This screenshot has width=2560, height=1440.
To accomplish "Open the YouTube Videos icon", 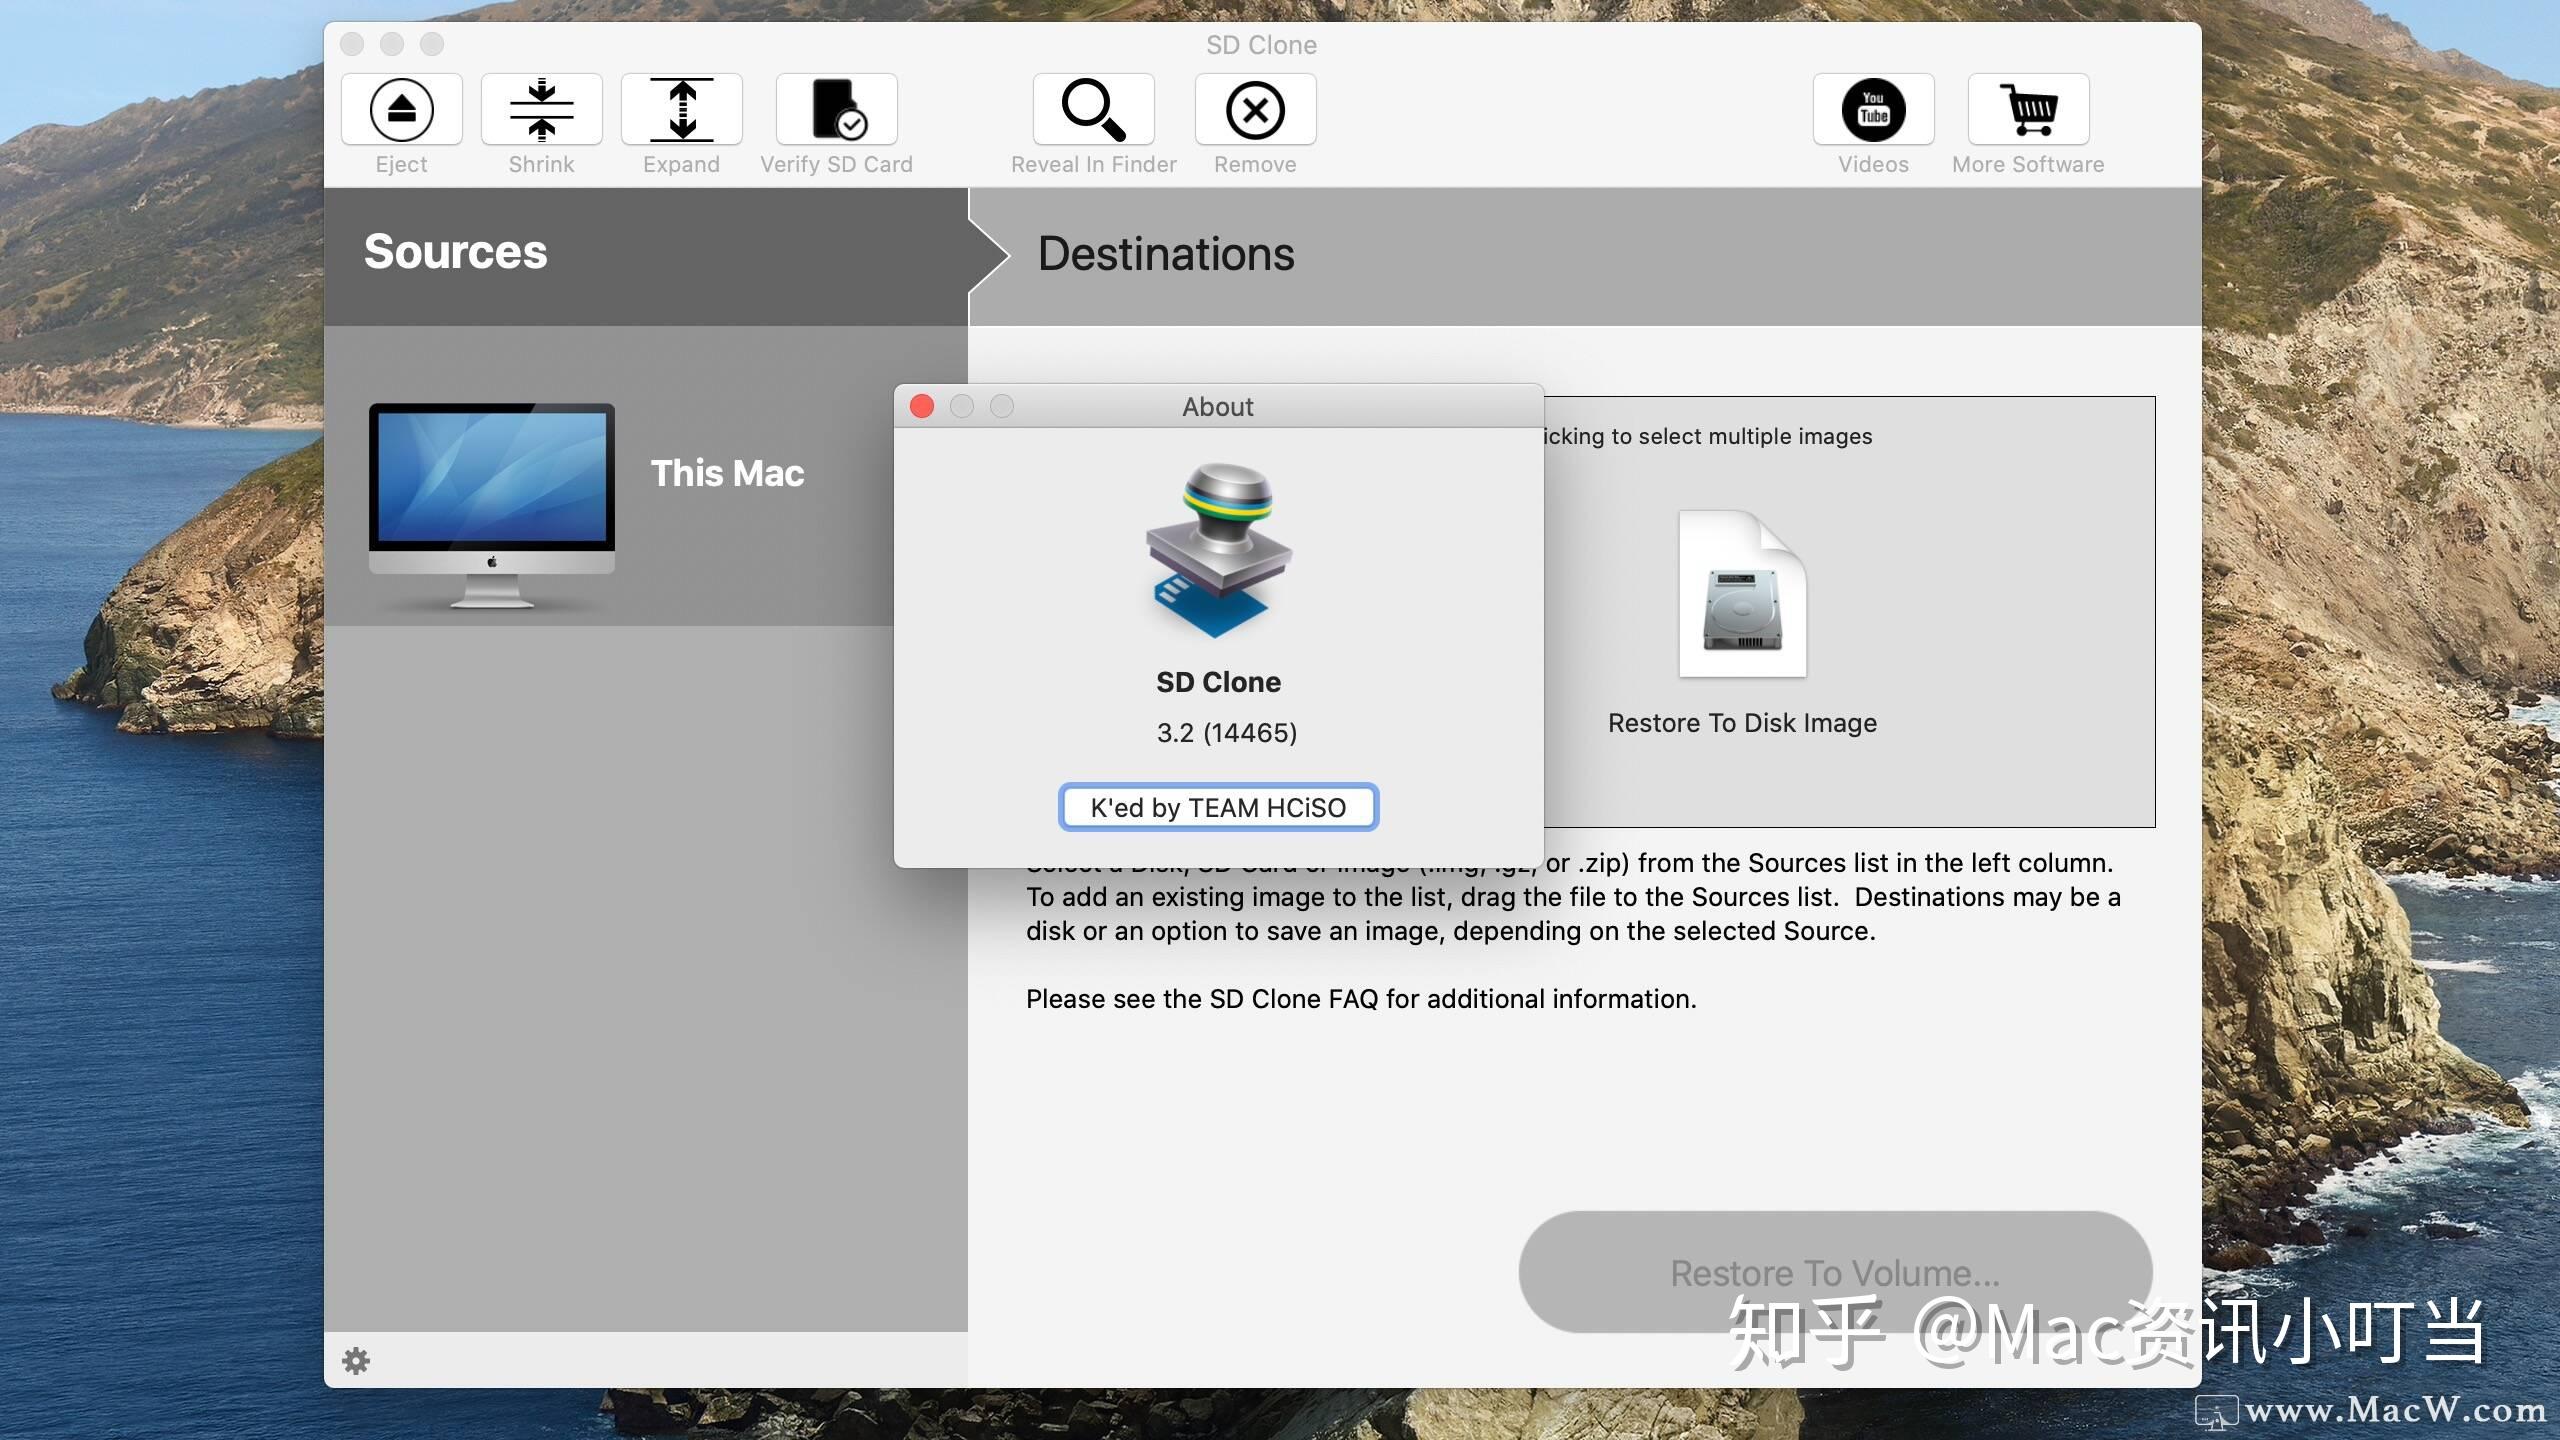I will (x=1873, y=110).
